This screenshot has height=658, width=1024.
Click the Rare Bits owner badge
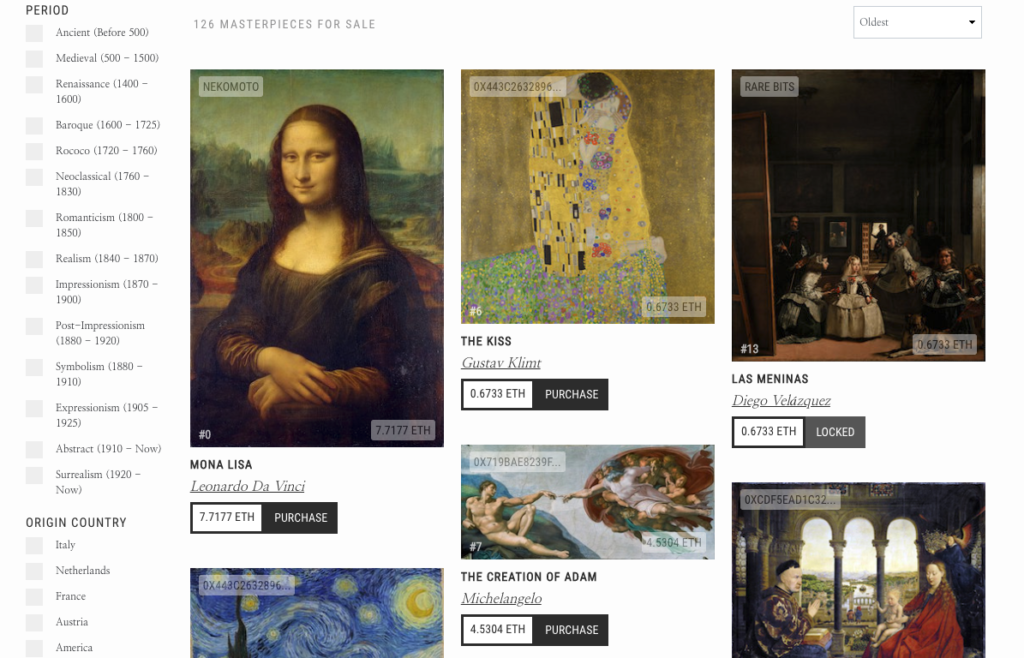coord(769,87)
